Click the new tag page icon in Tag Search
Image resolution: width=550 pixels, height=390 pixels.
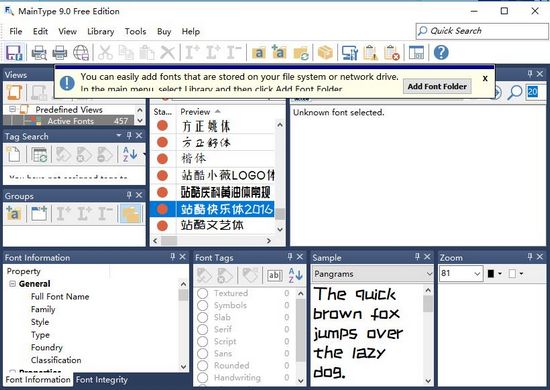click(14, 154)
